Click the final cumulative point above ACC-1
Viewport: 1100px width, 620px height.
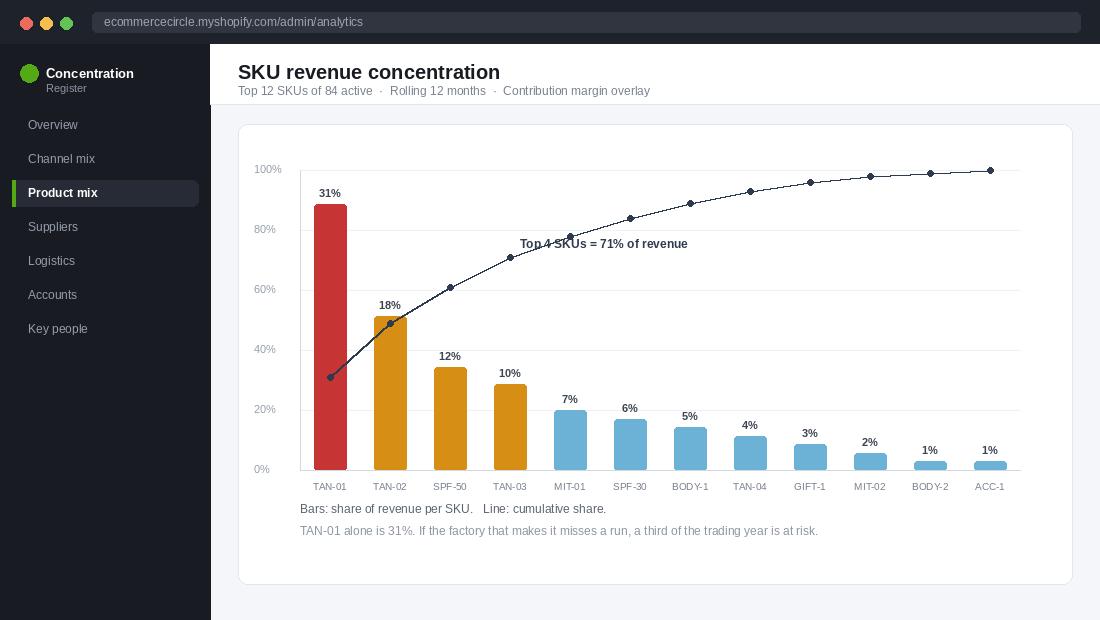coord(990,170)
